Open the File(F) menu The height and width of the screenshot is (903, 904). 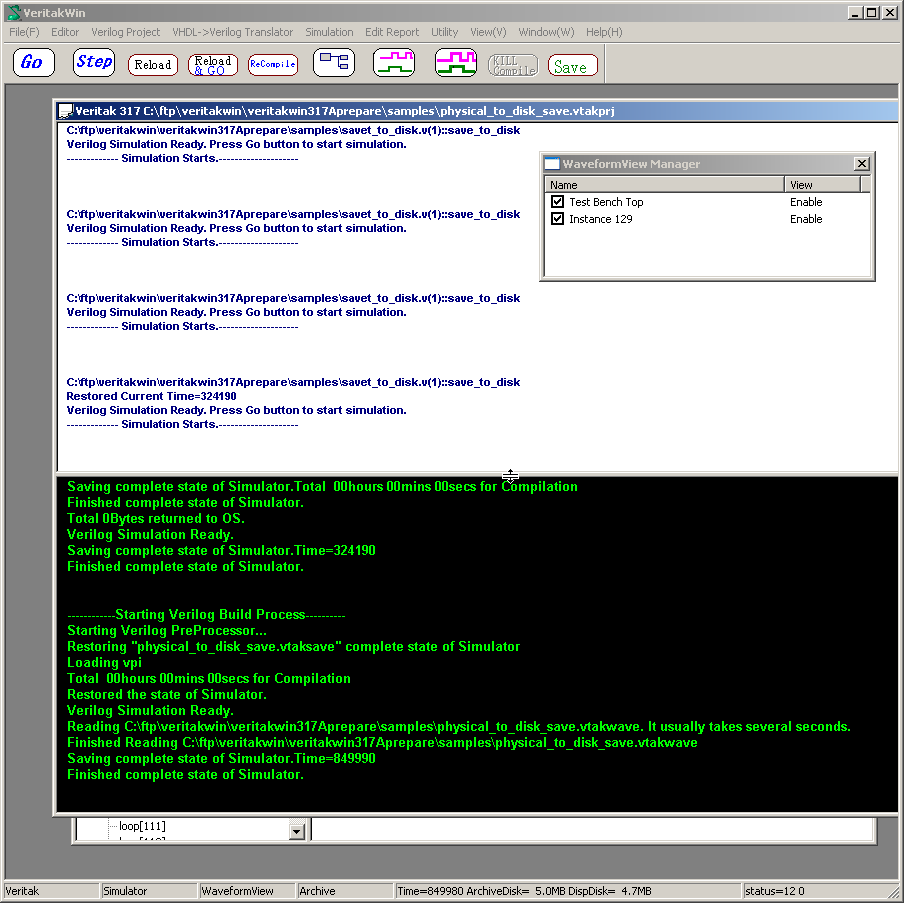point(24,32)
